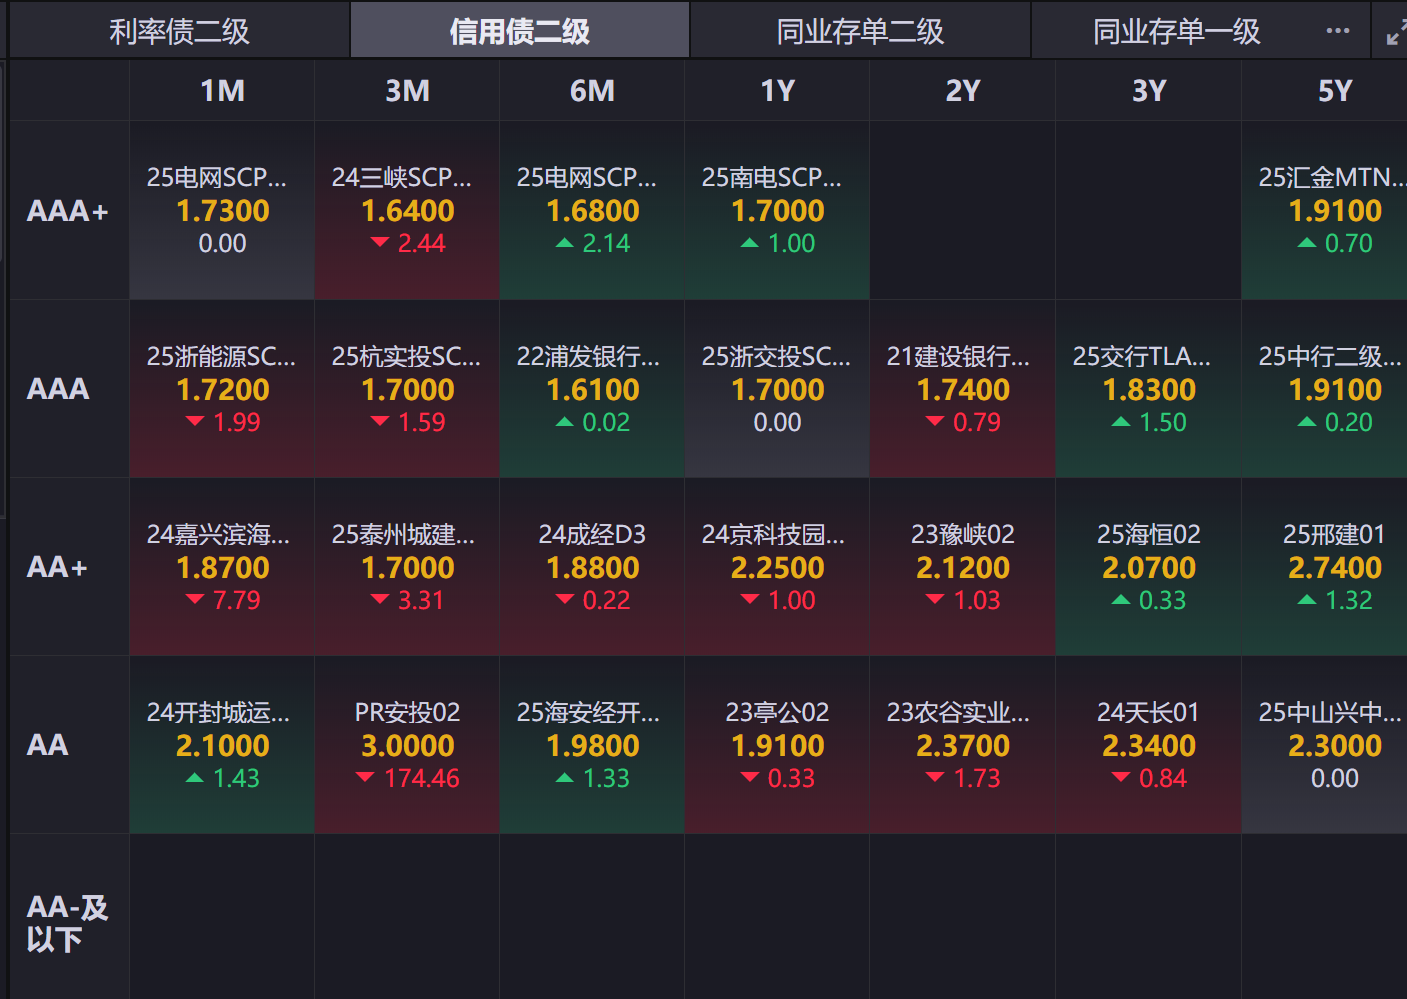The height and width of the screenshot is (999, 1407).
Task: Select the AAA rating row label
Action: point(69,389)
